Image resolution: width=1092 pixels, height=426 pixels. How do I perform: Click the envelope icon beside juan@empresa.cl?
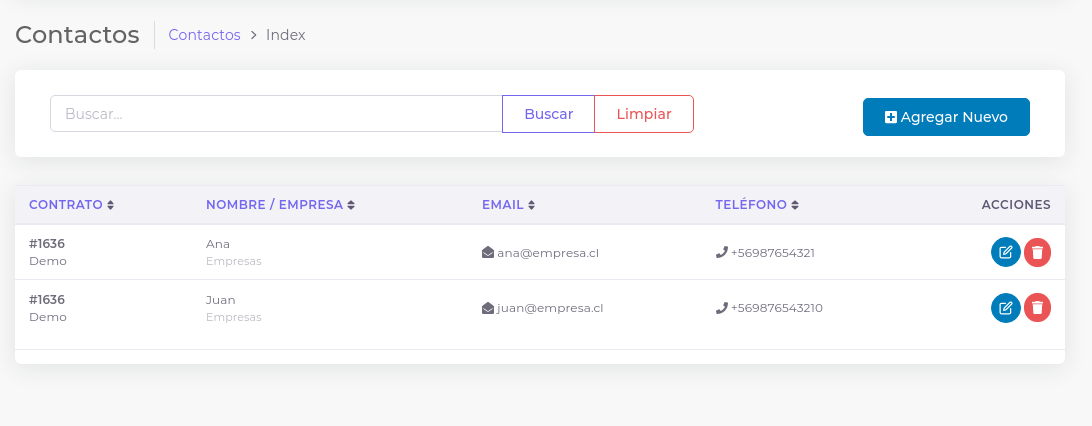(488, 308)
